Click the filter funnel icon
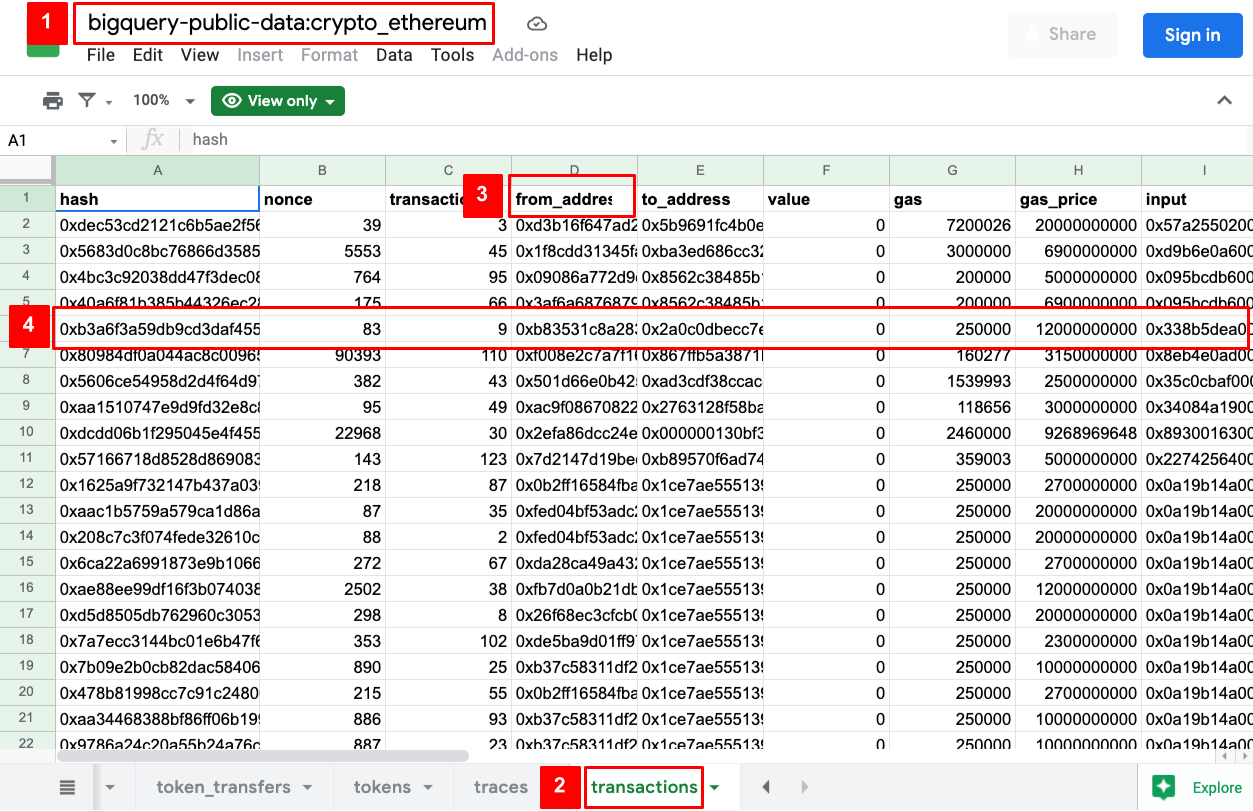This screenshot has height=811, width=1253. coord(87,100)
